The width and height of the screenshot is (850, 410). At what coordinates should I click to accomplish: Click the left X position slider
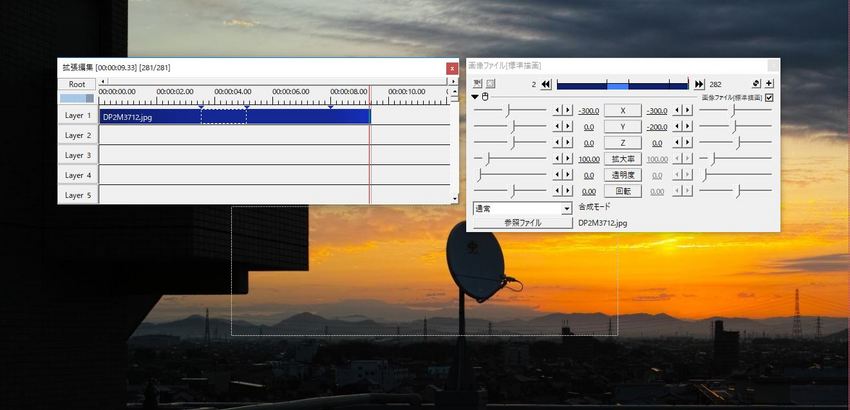(510, 111)
